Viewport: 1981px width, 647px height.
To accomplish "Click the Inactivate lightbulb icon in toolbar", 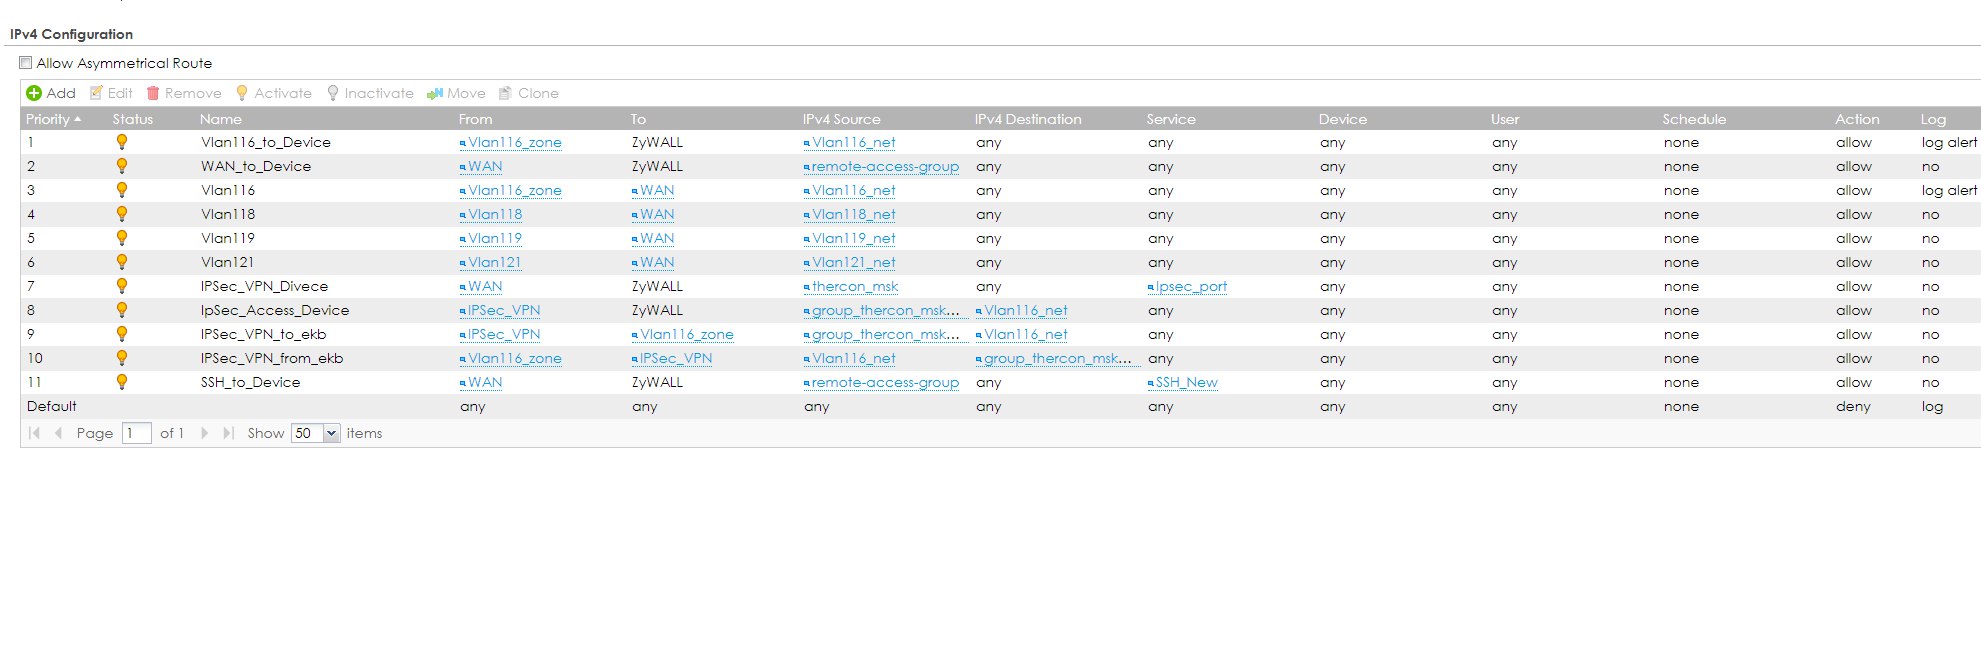I will click(x=333, y=93).
